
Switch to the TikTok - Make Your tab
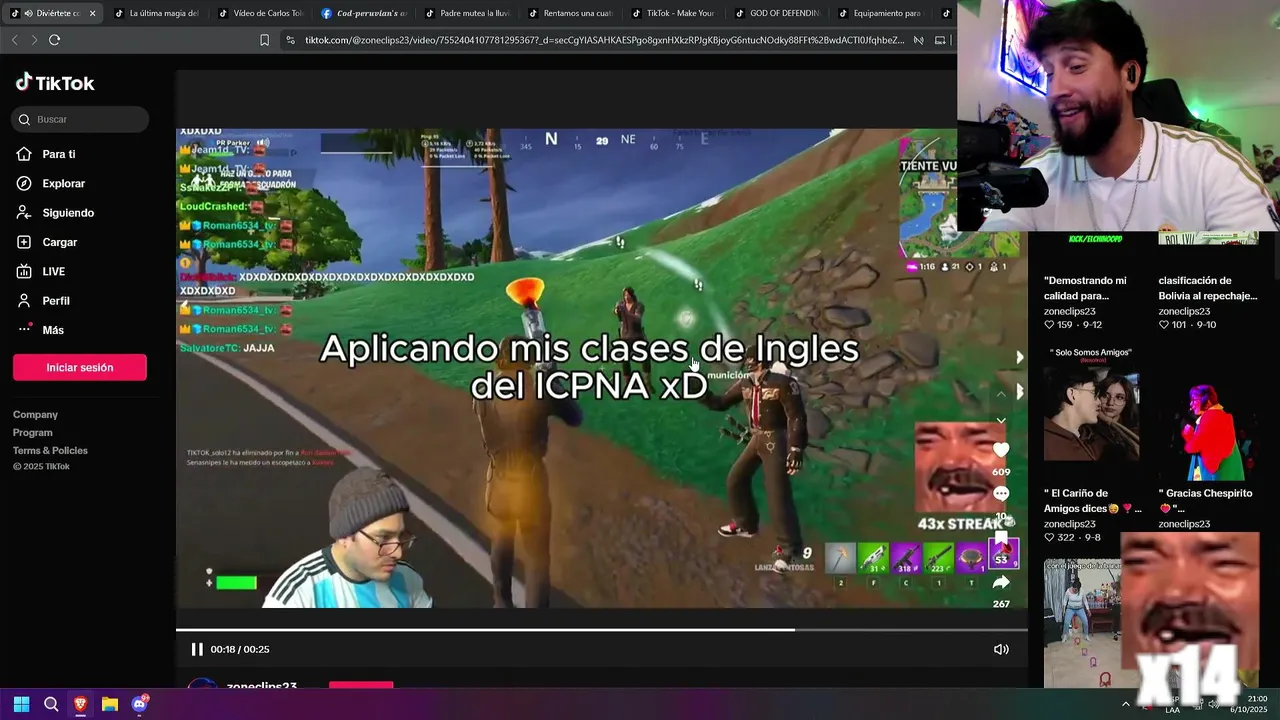point(673,14)
